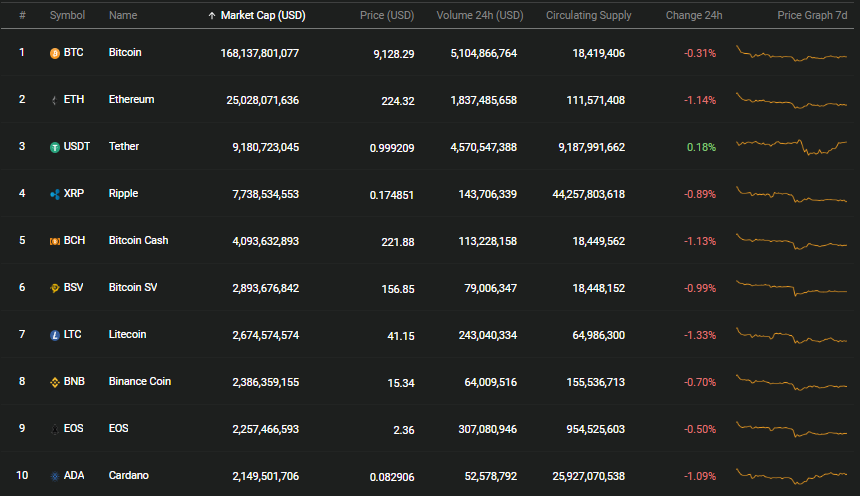
Task: Open Cardano 7-day price graph
Action: tap(791, 476)
